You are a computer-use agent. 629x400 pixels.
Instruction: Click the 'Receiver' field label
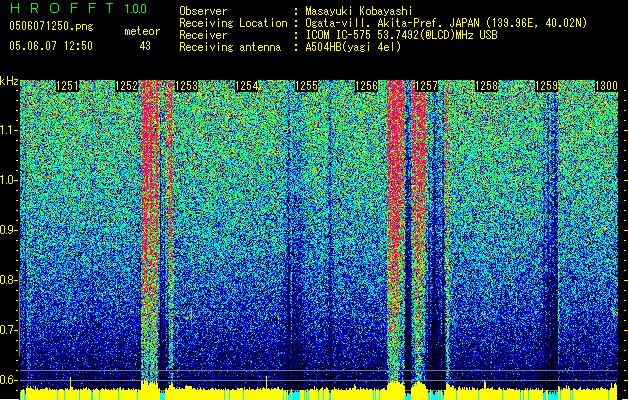pos(203,35)
